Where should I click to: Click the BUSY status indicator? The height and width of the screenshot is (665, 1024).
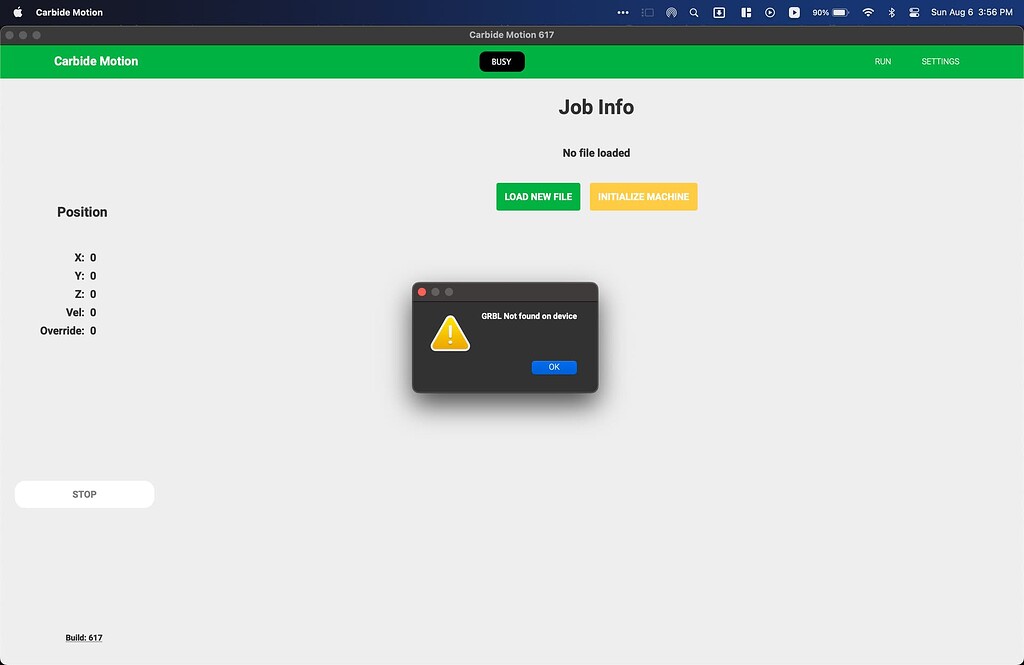(x=502, y=61)
